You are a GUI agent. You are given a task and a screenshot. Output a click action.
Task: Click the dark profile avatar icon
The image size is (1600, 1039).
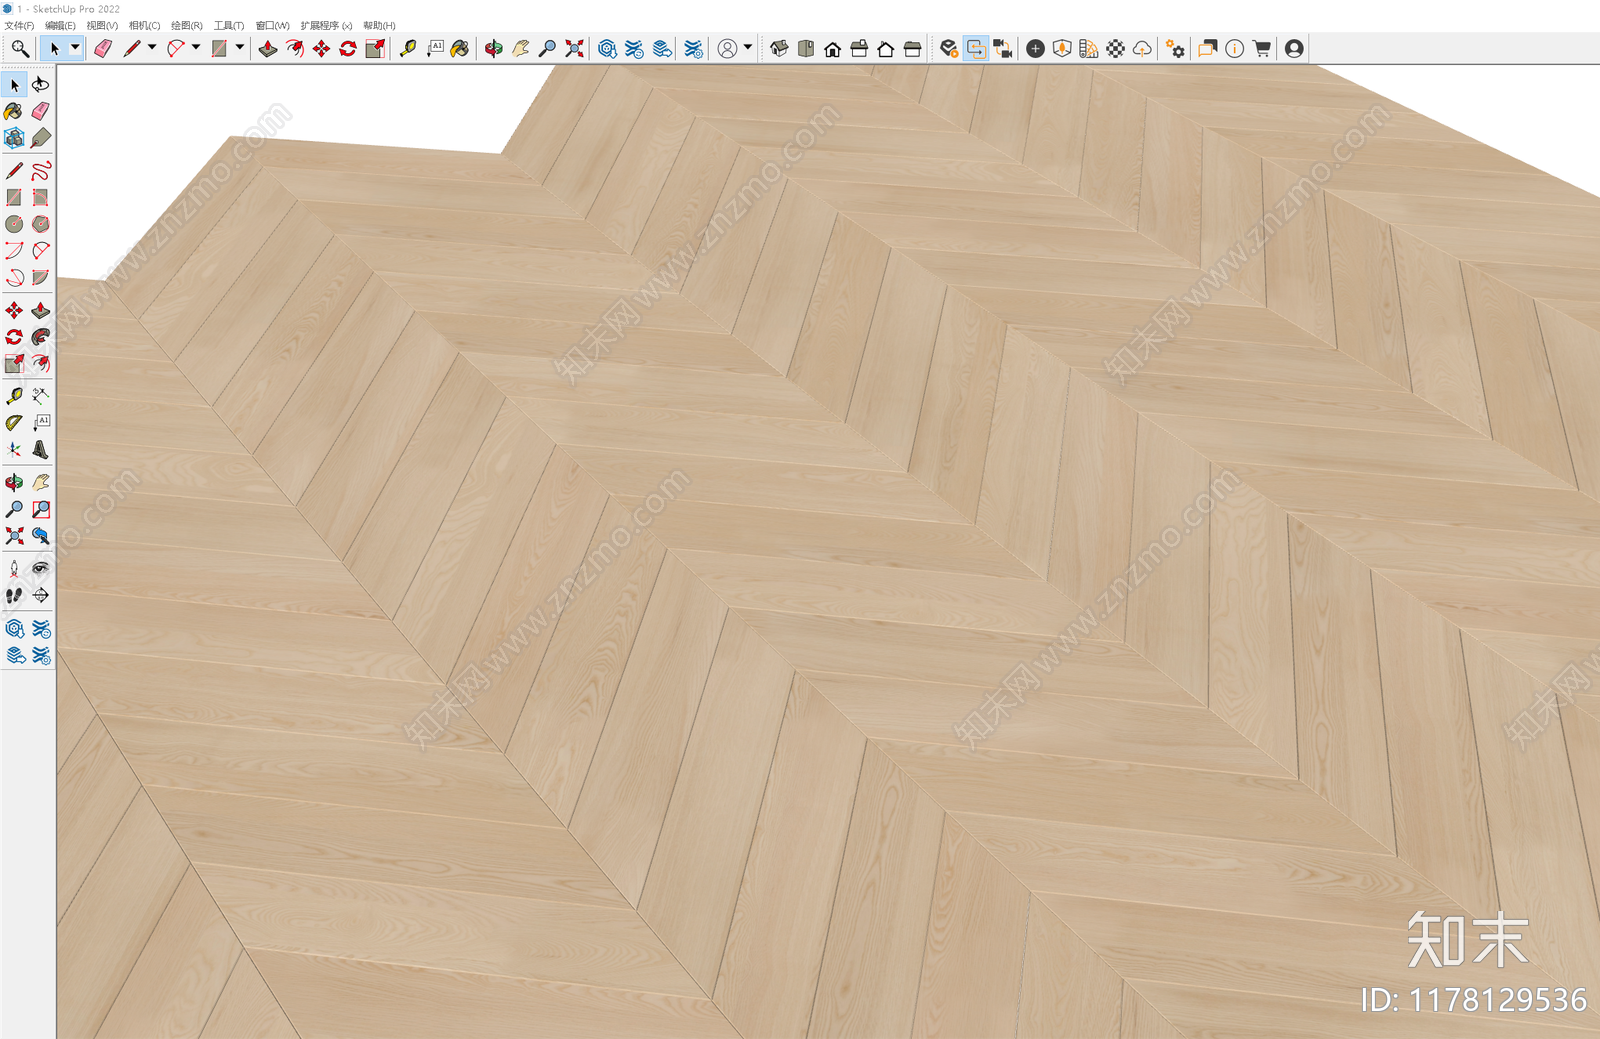pos(1294,48)
